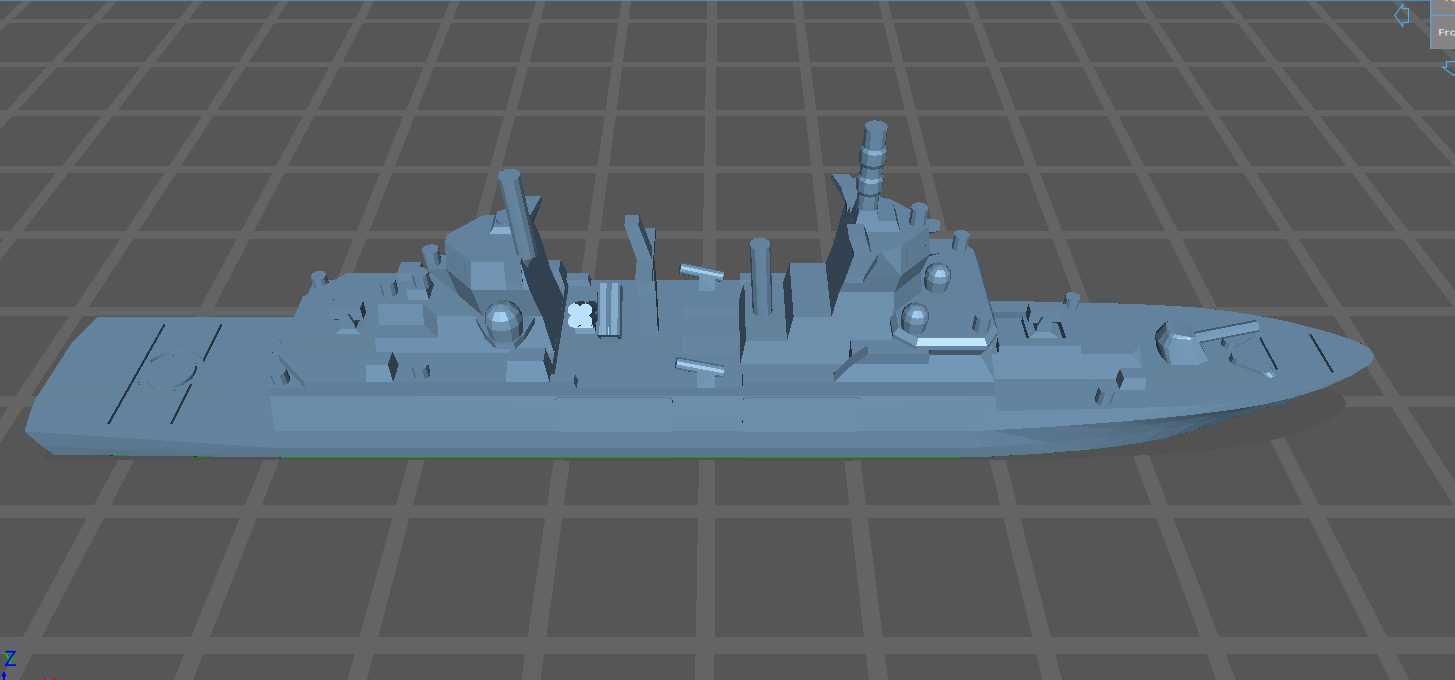Click the Z axis label on the orientation gizmo
The height and width of the screenshot is (680, 1455).
coord(10,658)
